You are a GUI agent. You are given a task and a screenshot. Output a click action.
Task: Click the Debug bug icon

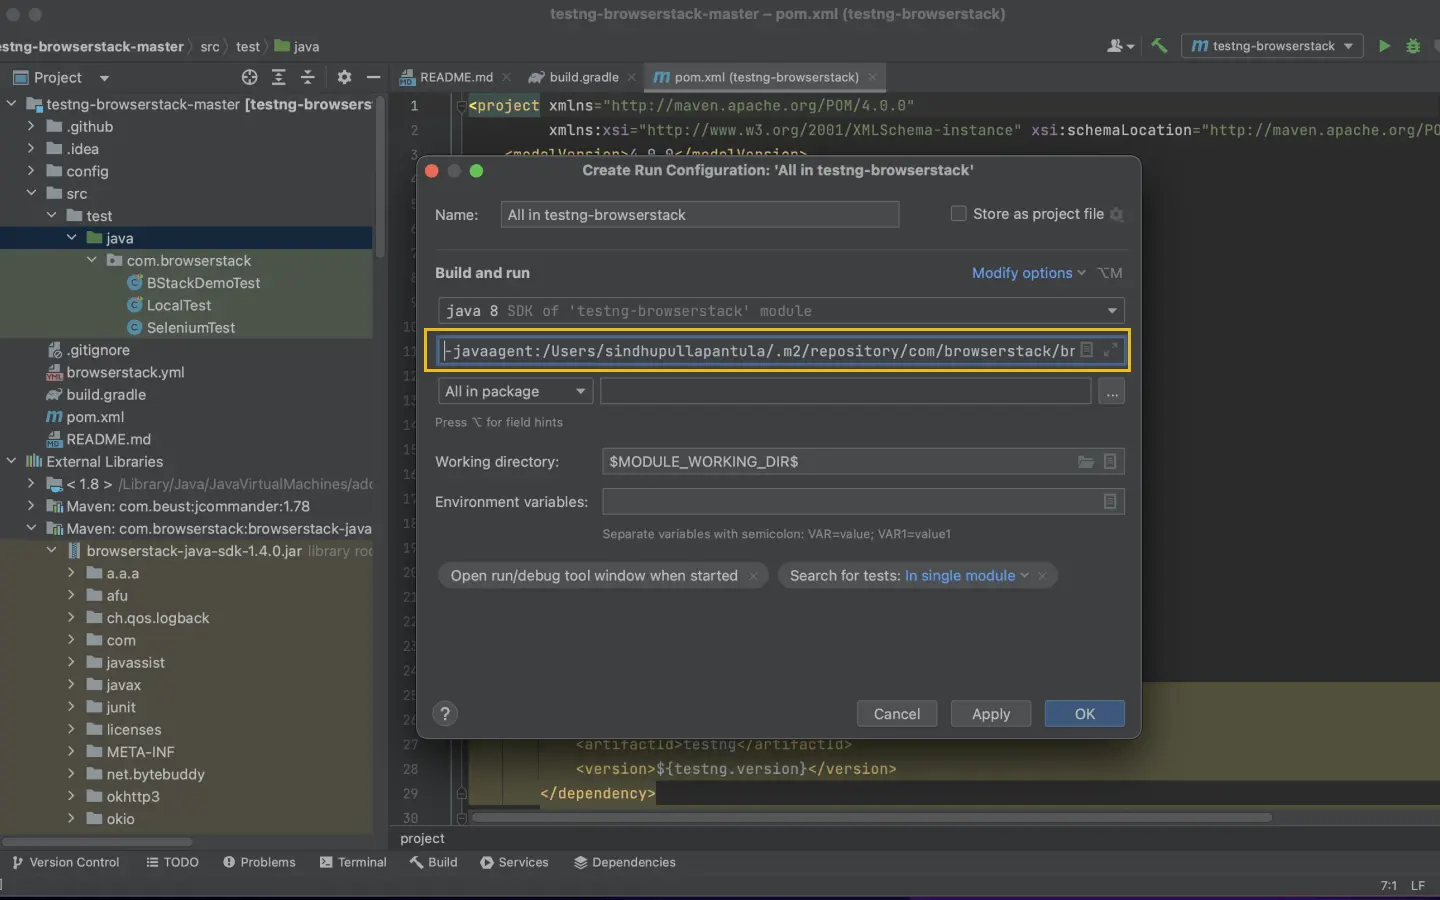1413,46
